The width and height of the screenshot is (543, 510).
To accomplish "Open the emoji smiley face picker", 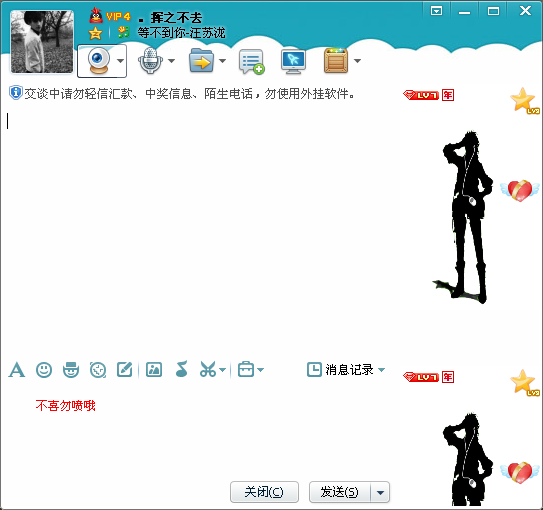I will point(44,370).
